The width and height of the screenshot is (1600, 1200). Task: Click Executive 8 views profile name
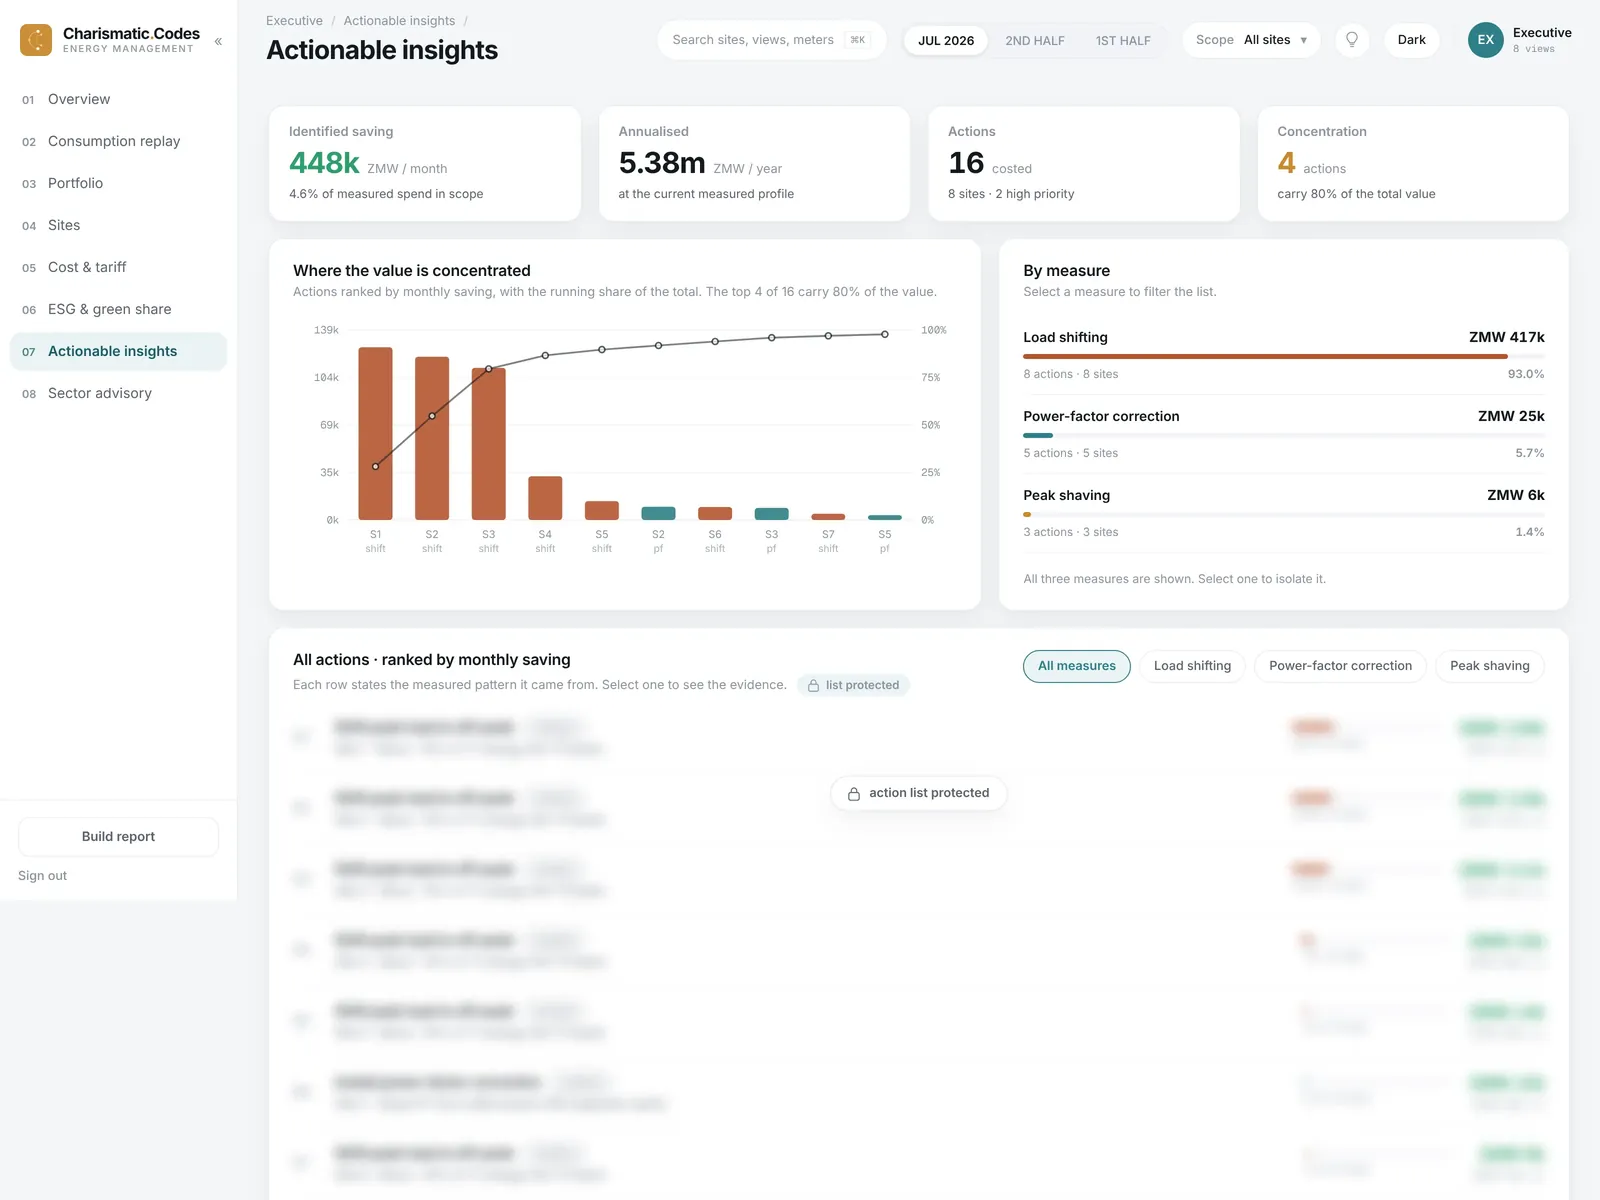[x=1542, y=40]
